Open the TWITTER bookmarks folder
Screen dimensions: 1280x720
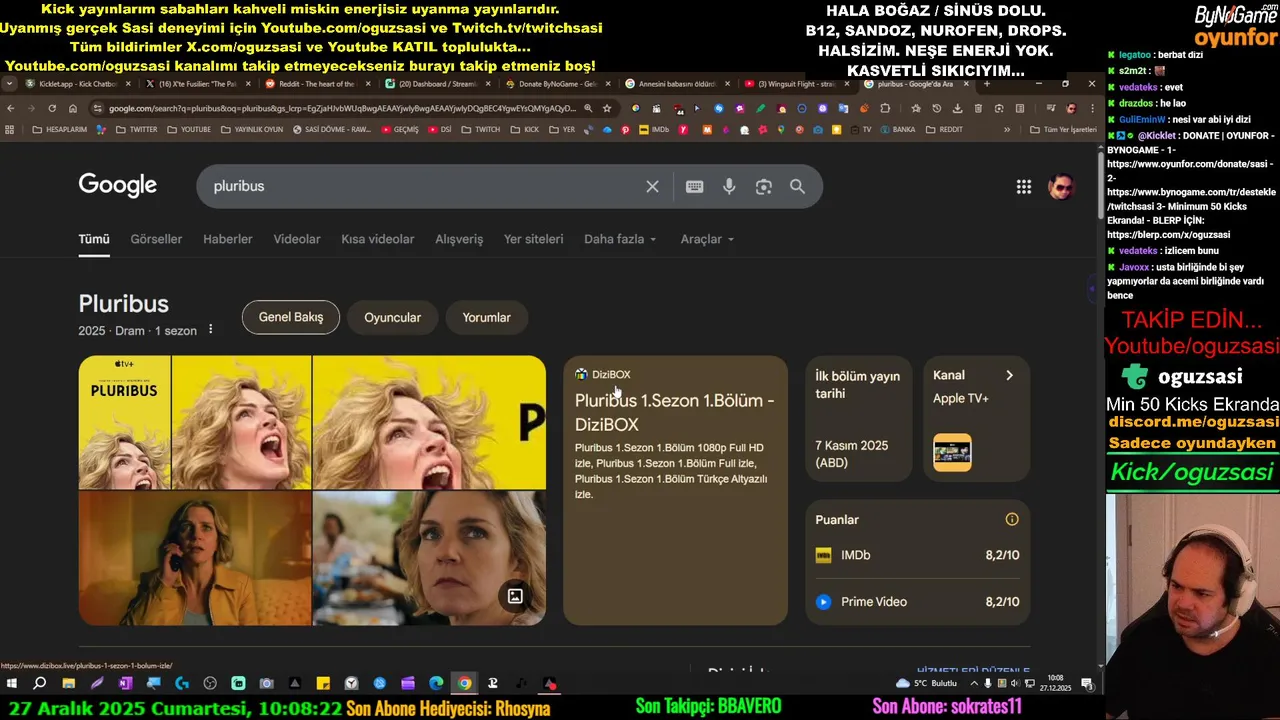point(136,129)
